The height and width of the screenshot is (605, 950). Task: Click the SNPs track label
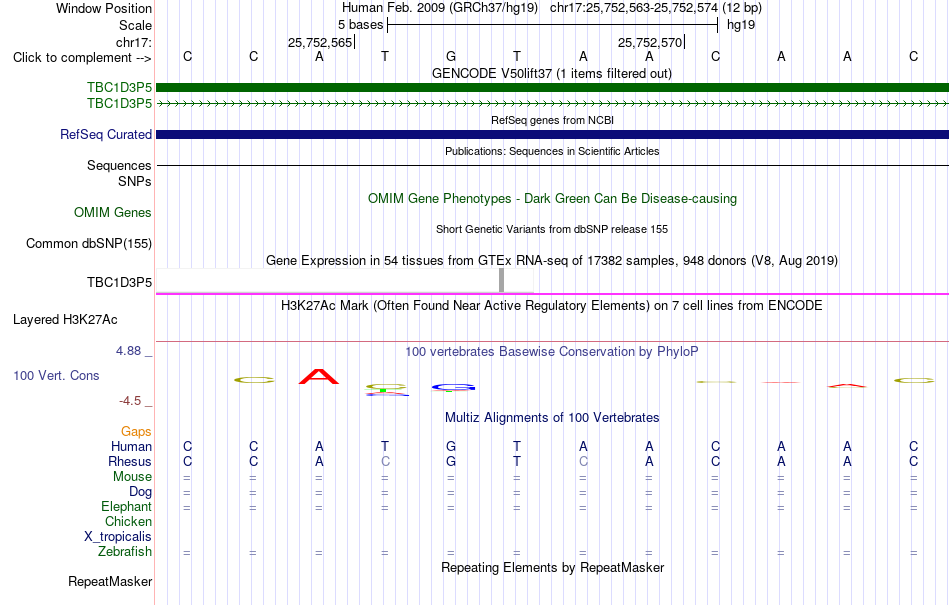point(135,182)
